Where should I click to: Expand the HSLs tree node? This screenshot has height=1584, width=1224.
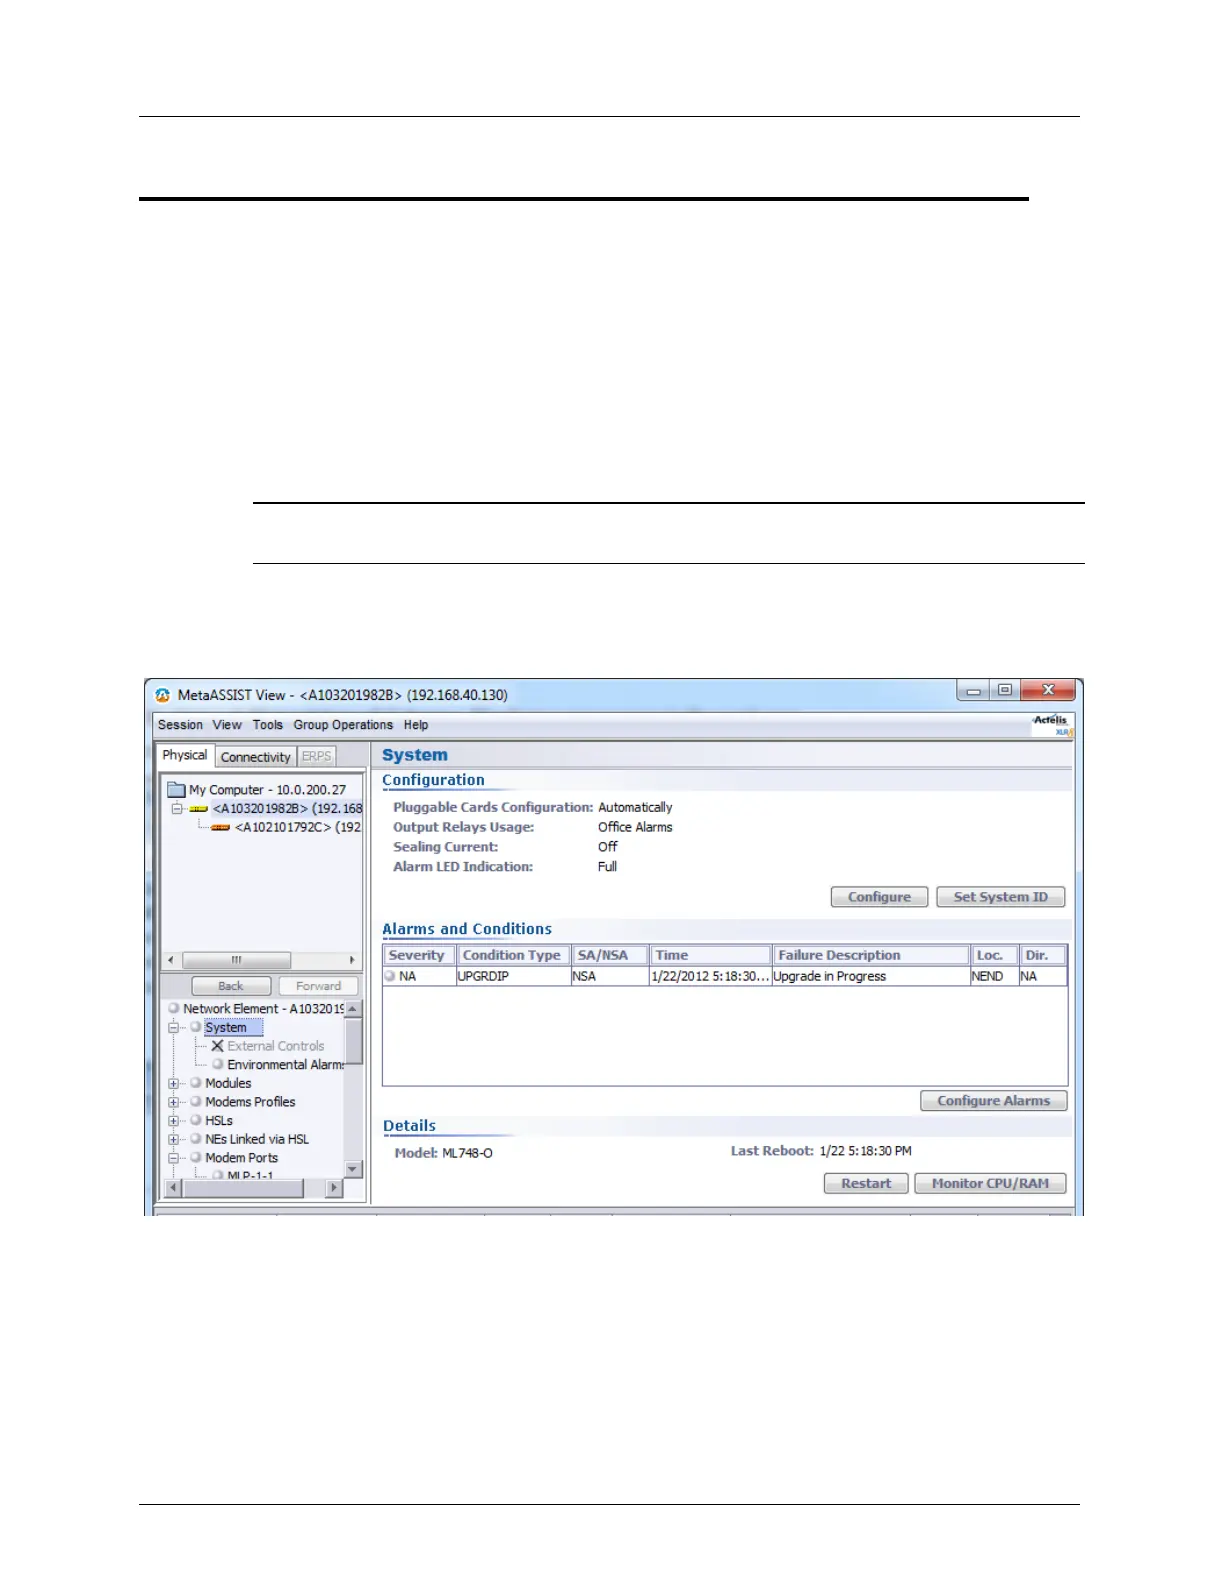(x=174, y=1120)
